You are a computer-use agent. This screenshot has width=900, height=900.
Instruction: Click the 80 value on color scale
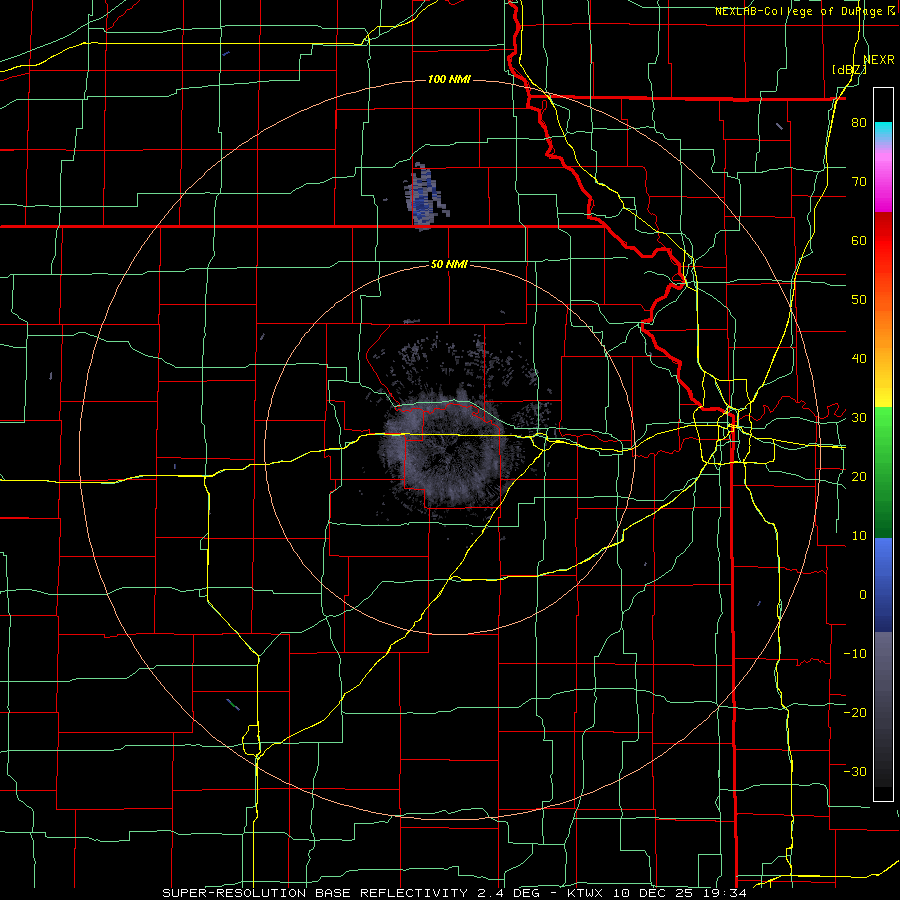click(x=859, y=123)
